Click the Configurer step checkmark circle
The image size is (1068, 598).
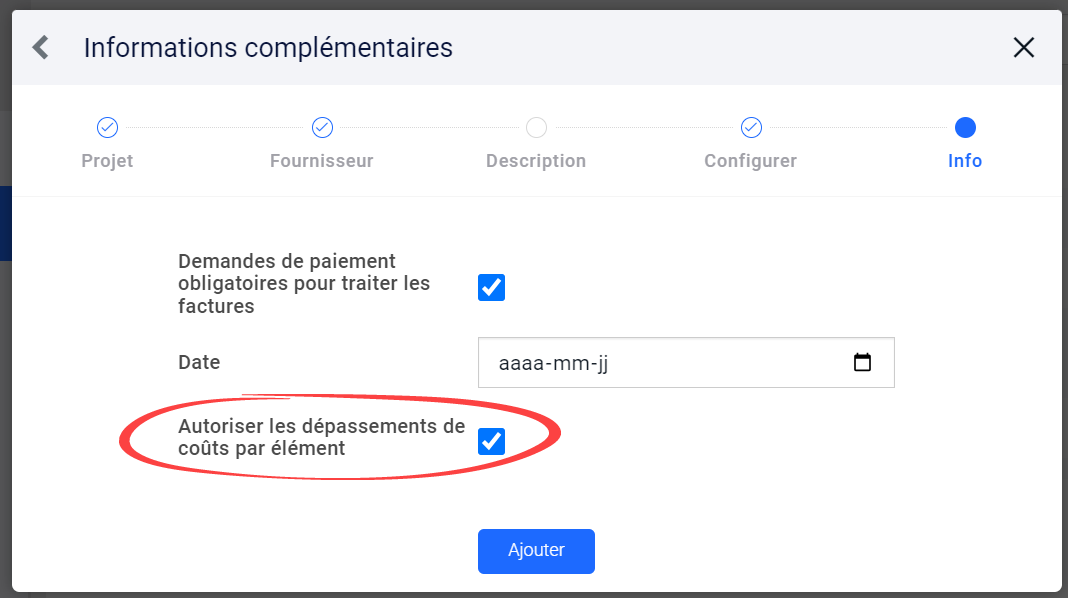click(x=751, y=127)
